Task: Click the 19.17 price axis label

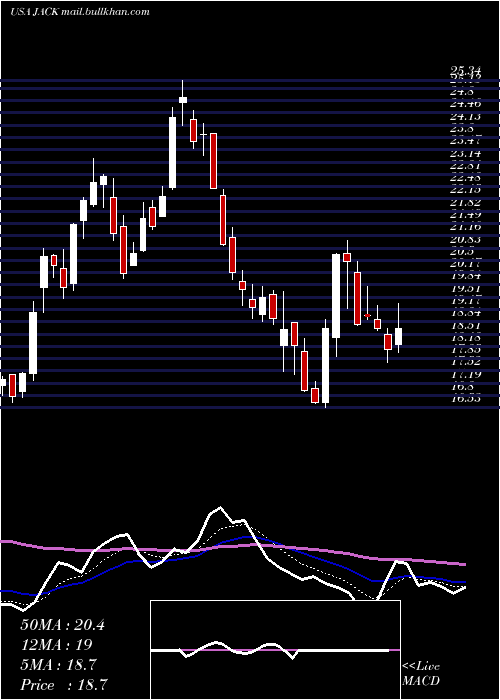Action: tap(465, 301)
